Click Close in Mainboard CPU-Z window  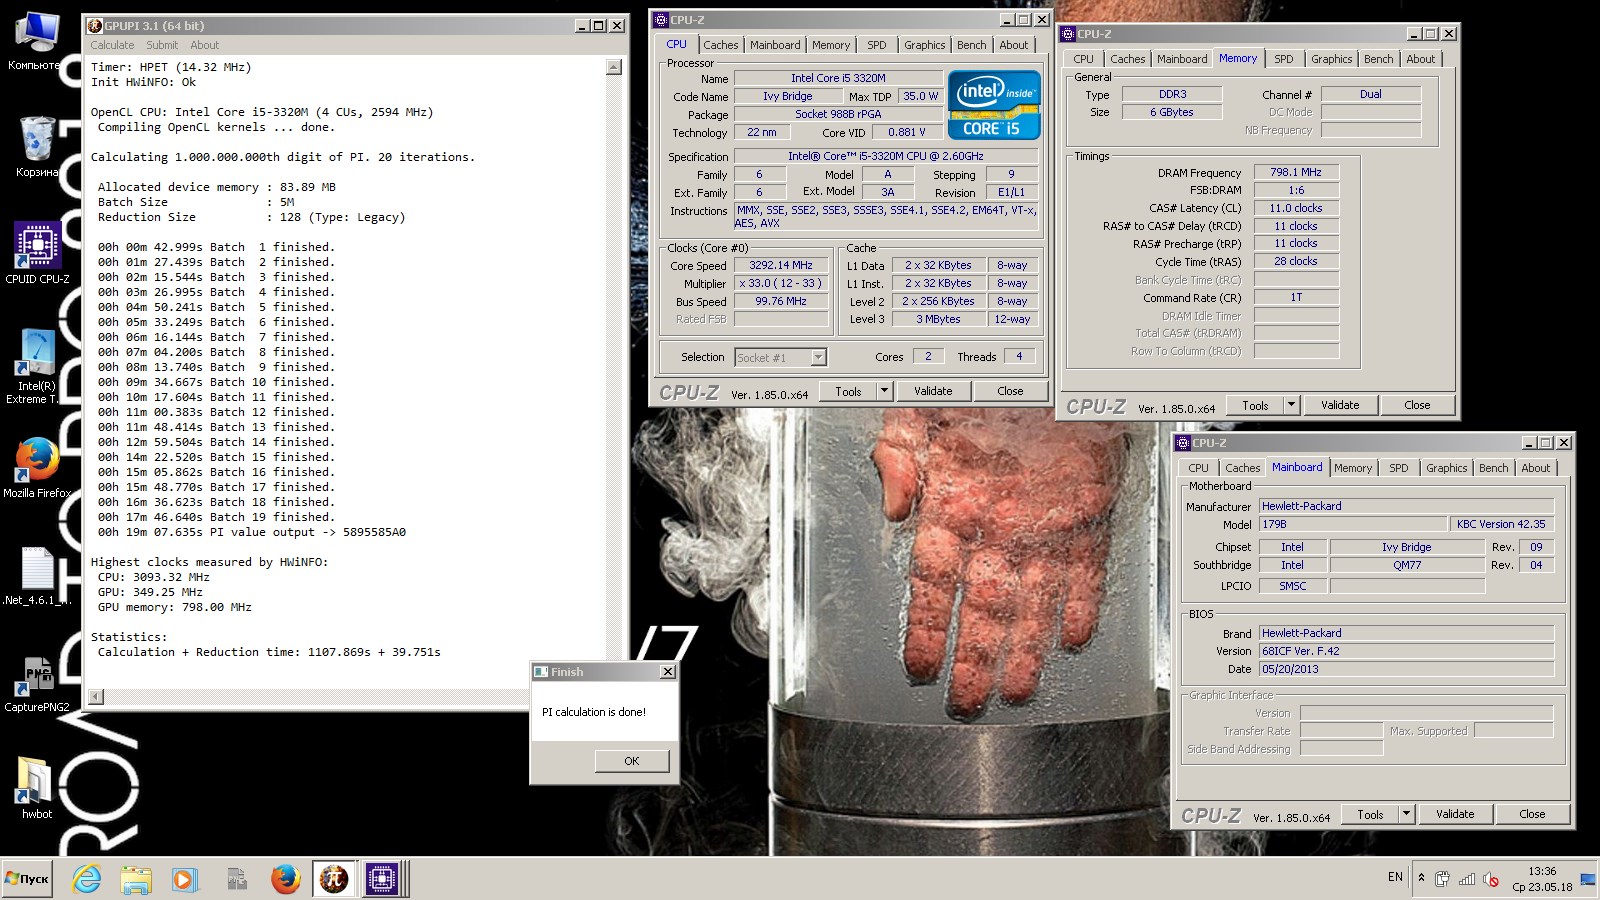(1532, 814)
